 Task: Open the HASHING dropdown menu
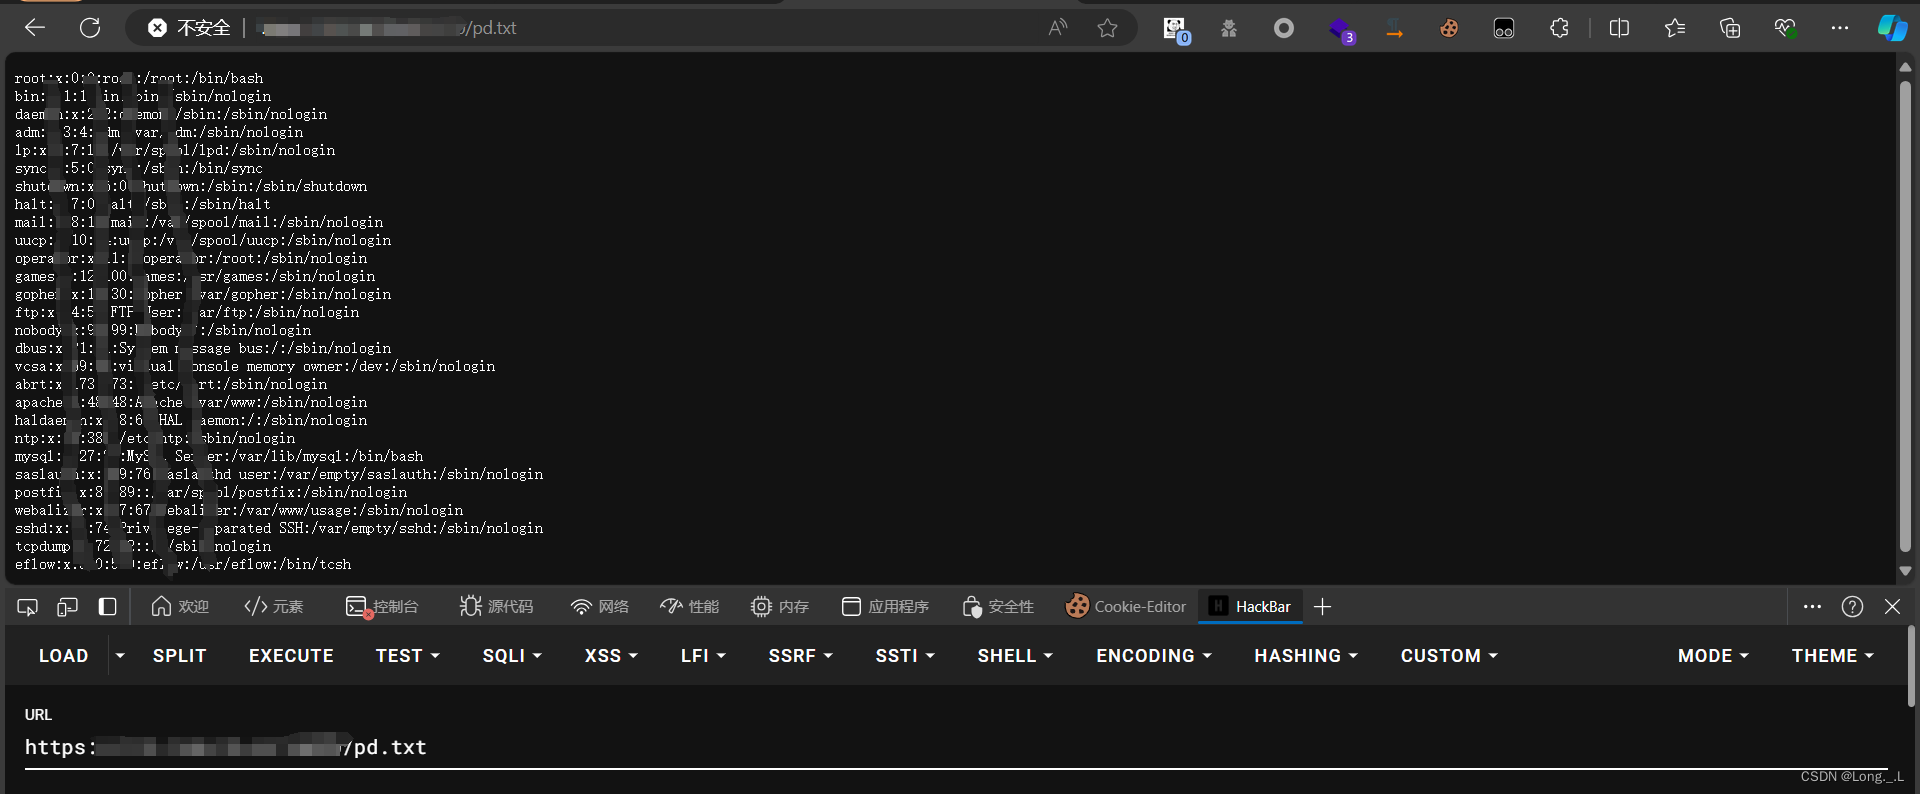(x=1306, y=656)
